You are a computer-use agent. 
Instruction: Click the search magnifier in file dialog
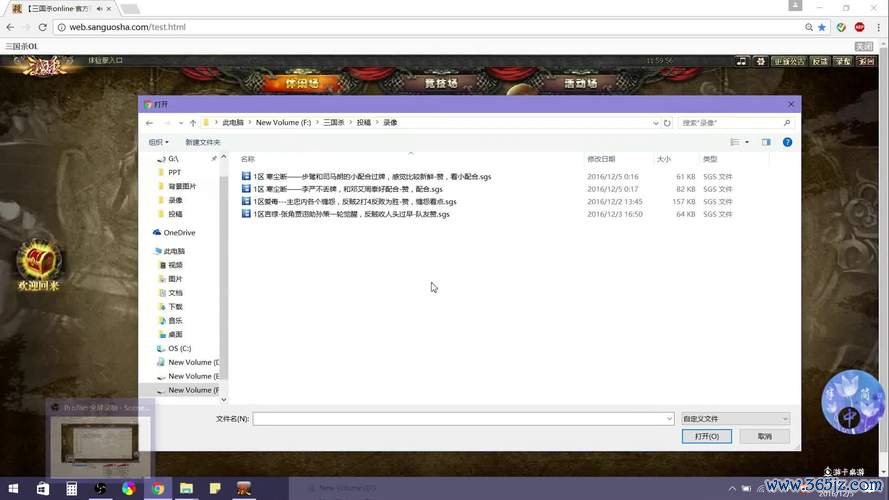click(x=787, y=123)
